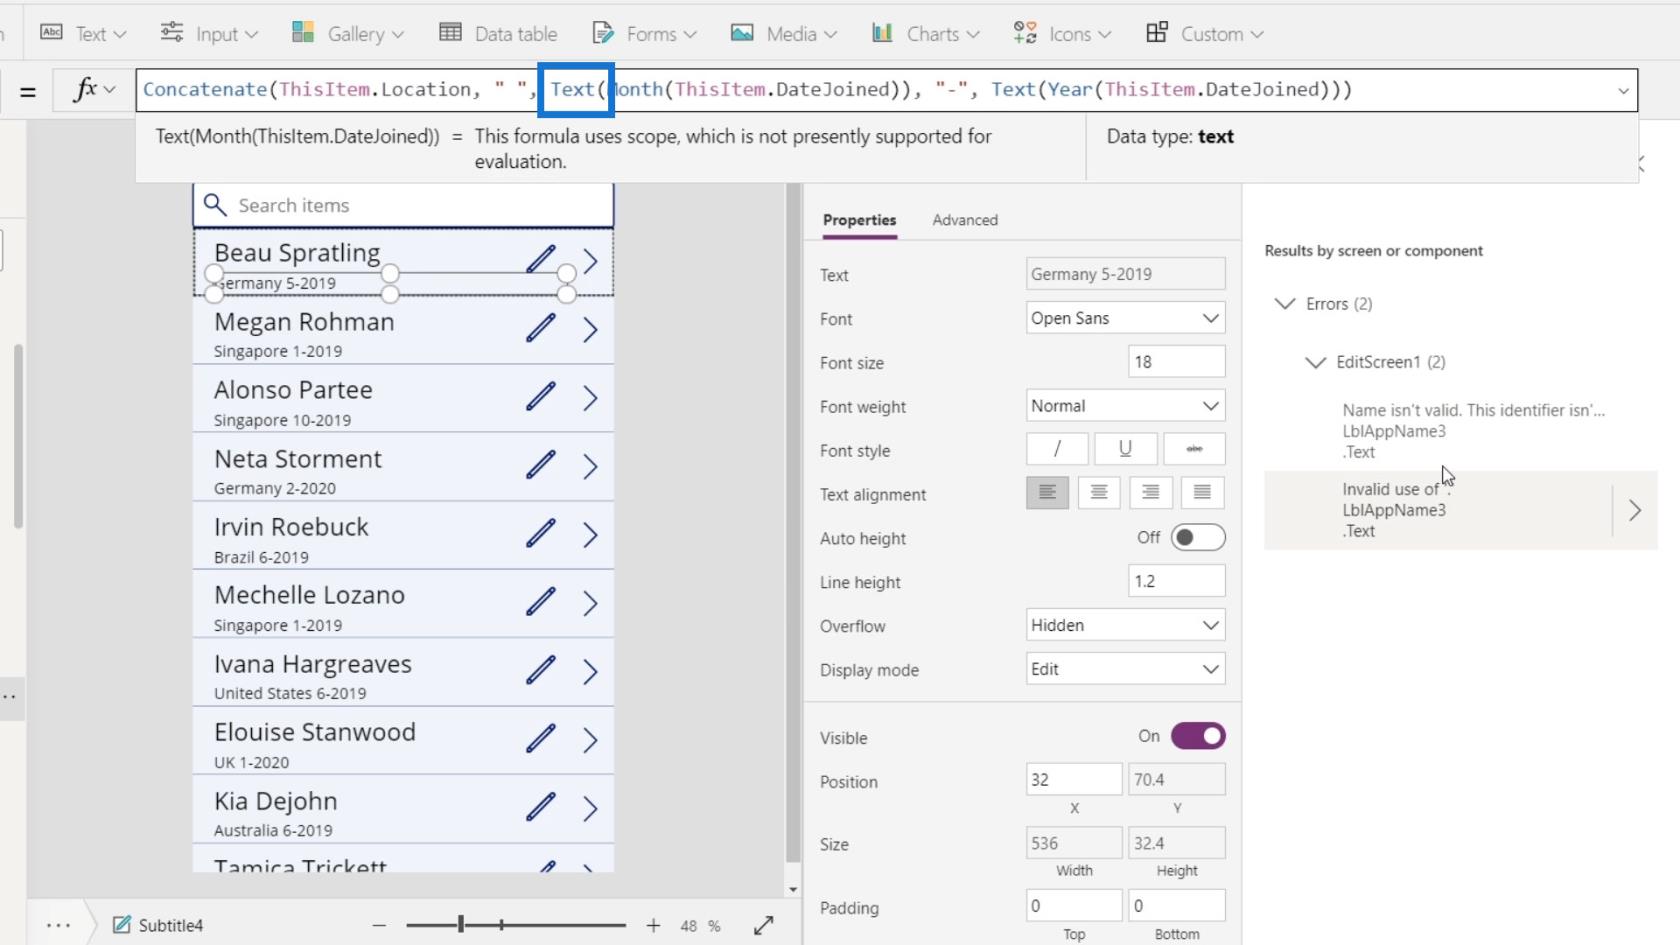Open the Display mode dropdown
Viewport: 1680px width, 945px height.
coord(1125,669)
